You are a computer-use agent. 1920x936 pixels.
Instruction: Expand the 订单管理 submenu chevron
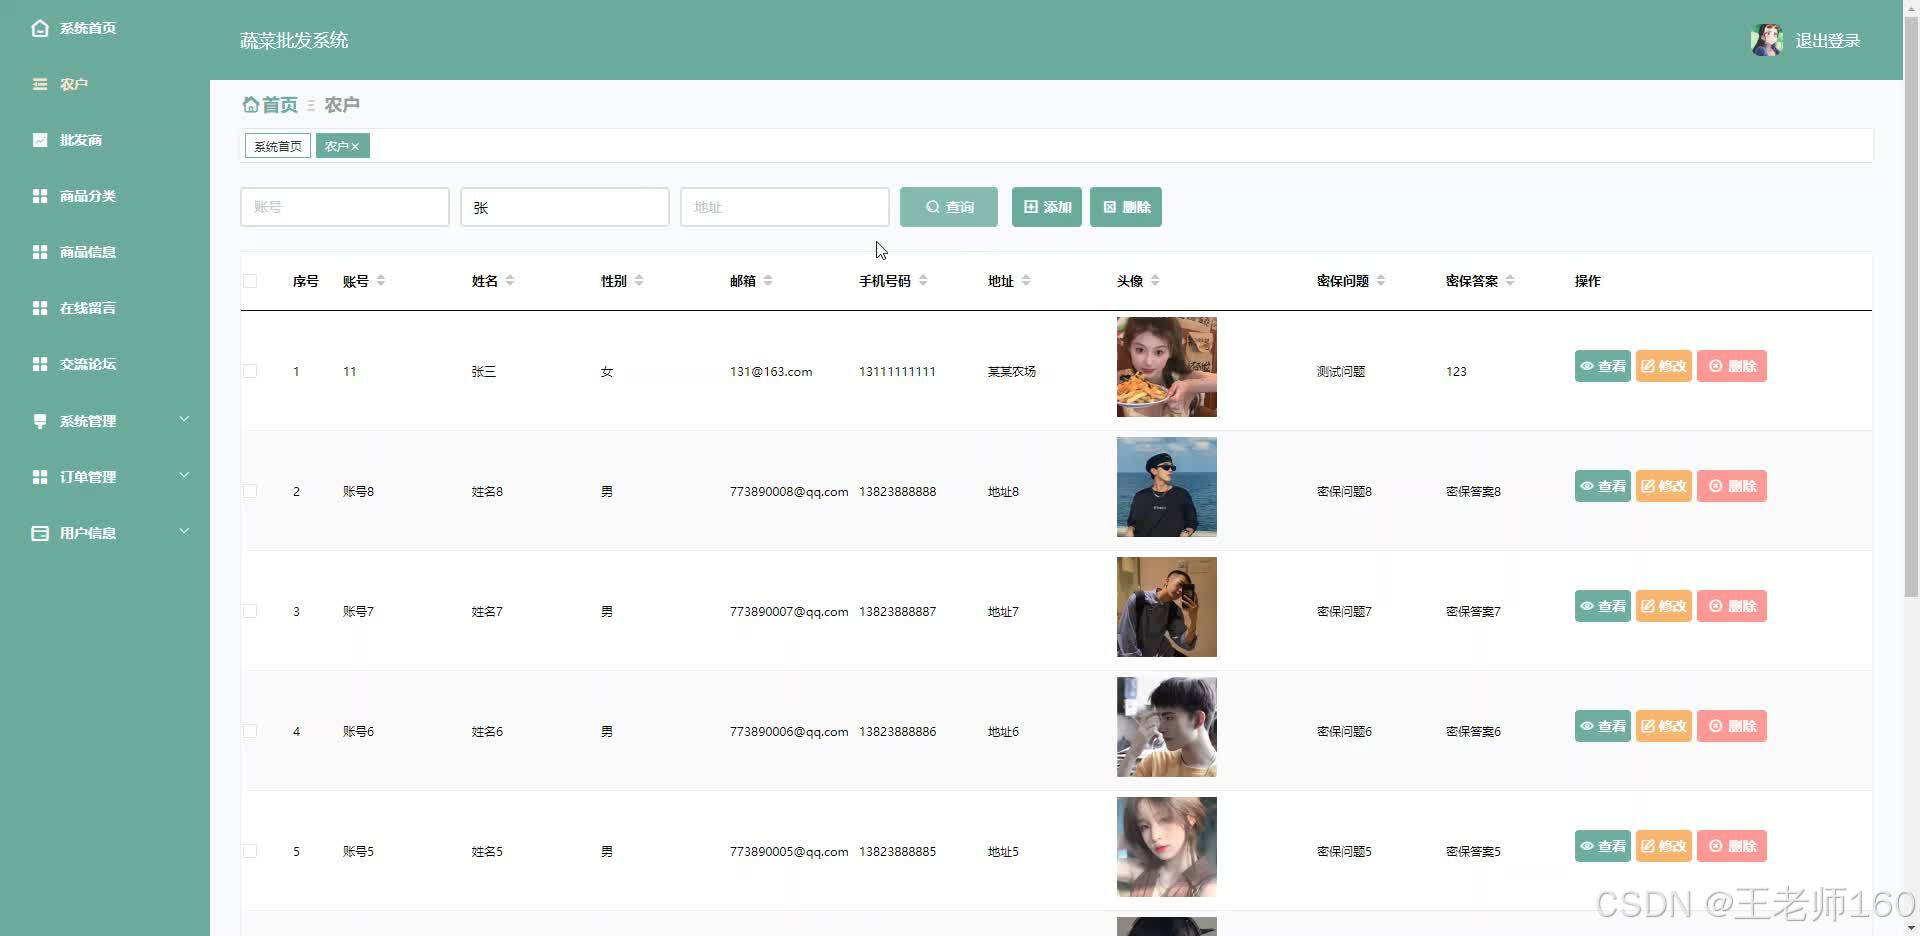[184, 476]
